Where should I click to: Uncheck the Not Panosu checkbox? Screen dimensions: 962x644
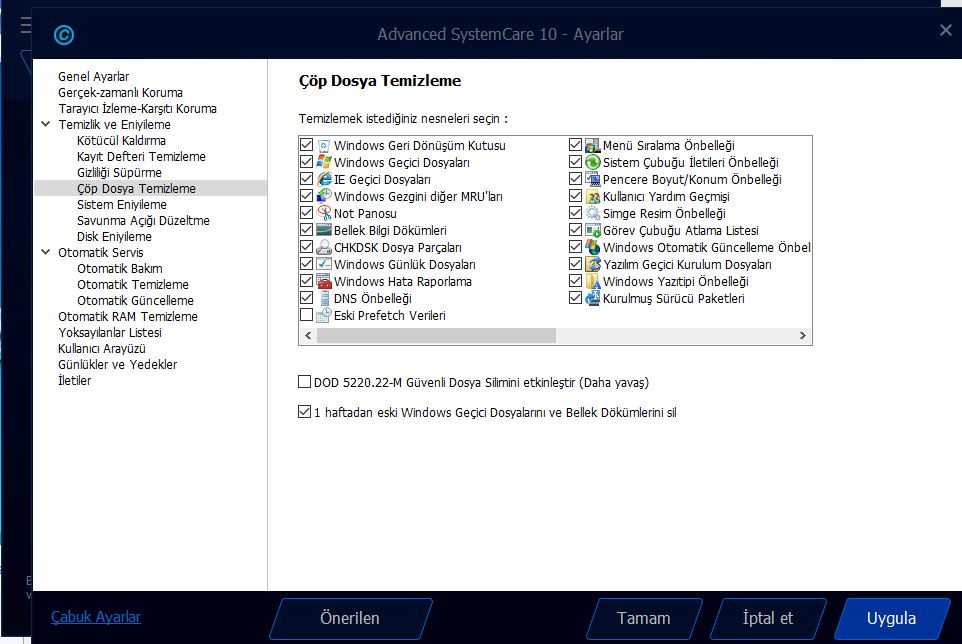[x=307, y=213]
